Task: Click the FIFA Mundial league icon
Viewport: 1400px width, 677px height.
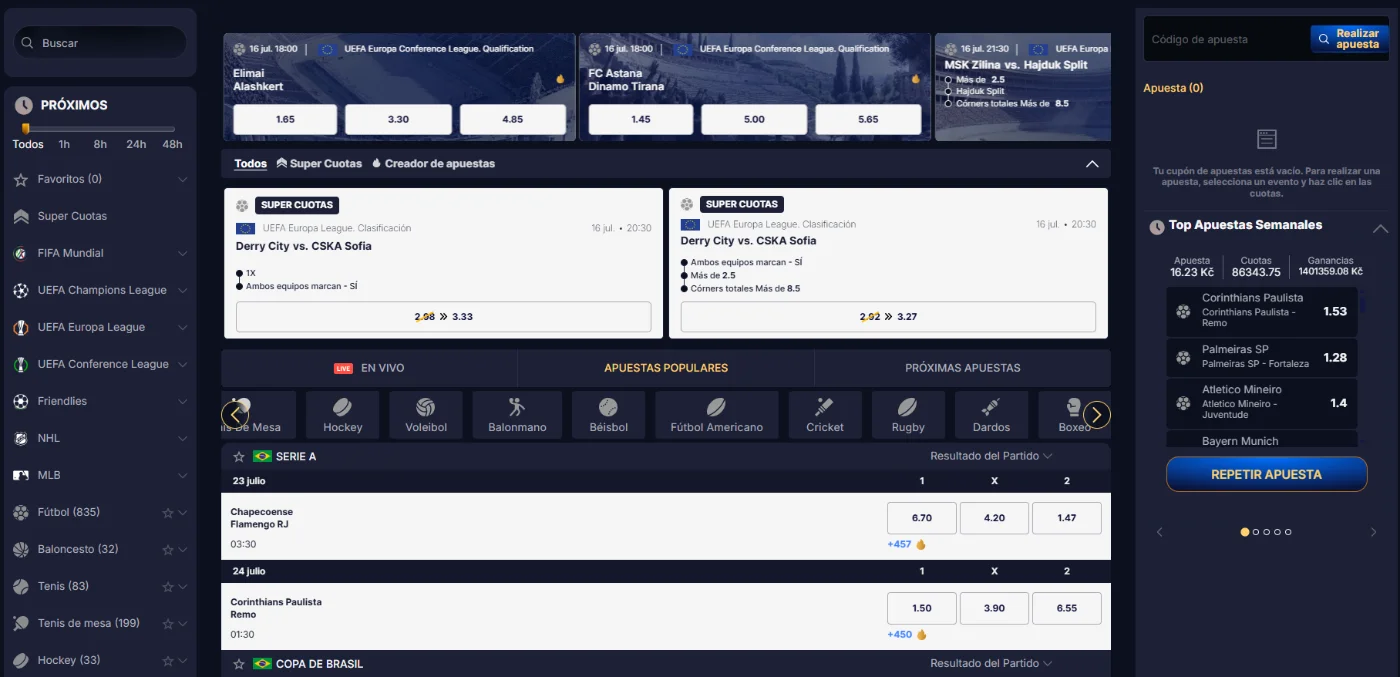Action: click(21, 253)
